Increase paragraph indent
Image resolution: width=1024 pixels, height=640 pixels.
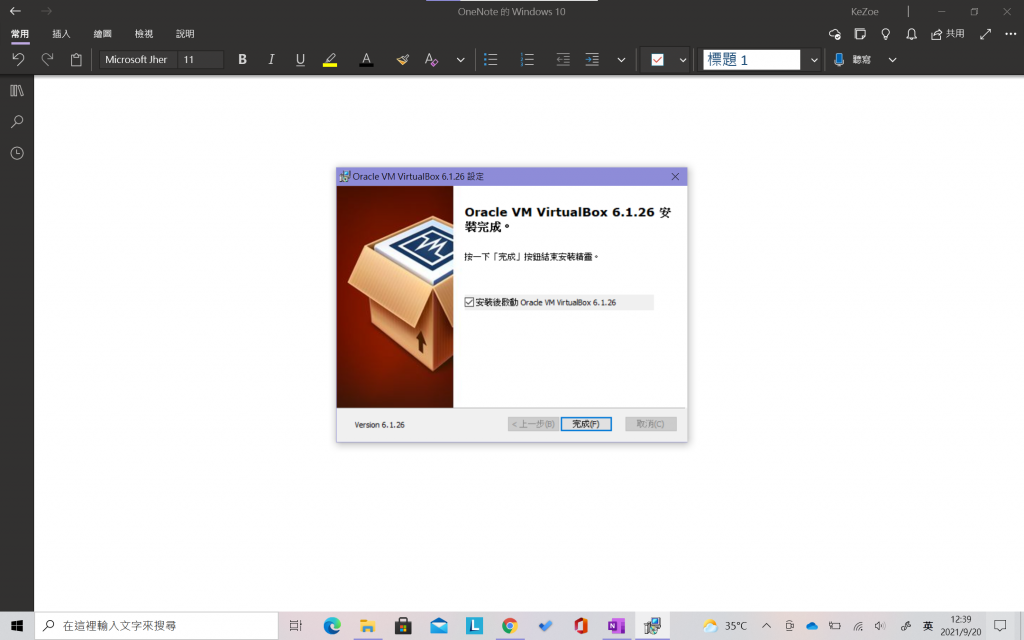[592, 59]
